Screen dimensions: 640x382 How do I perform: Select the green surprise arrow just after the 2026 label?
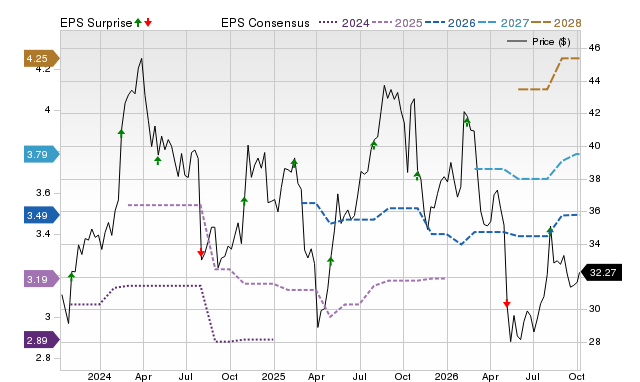point(467,122)
